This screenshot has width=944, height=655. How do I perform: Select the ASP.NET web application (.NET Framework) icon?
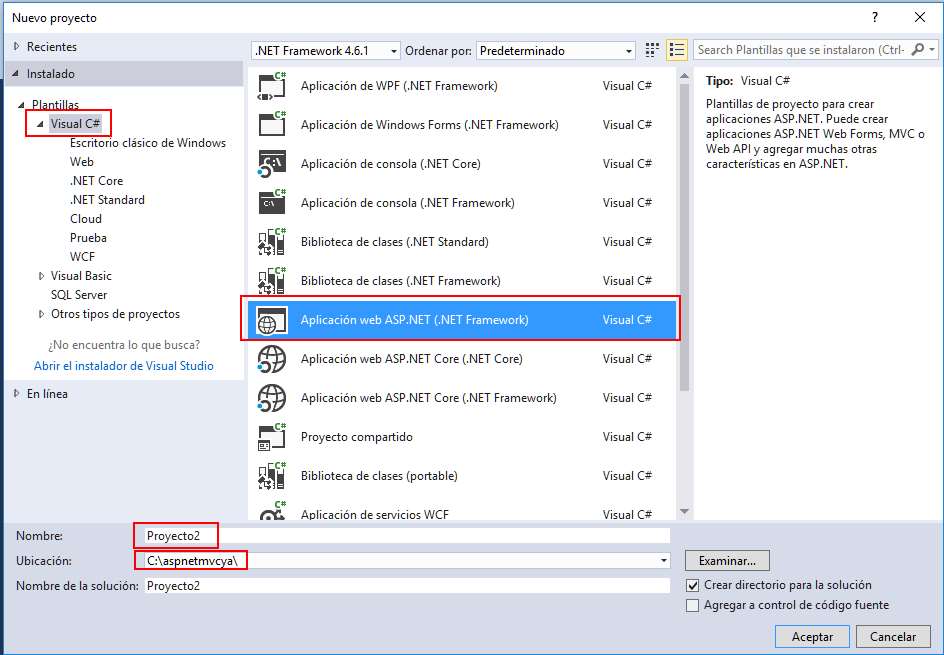[x=272, y=320]
